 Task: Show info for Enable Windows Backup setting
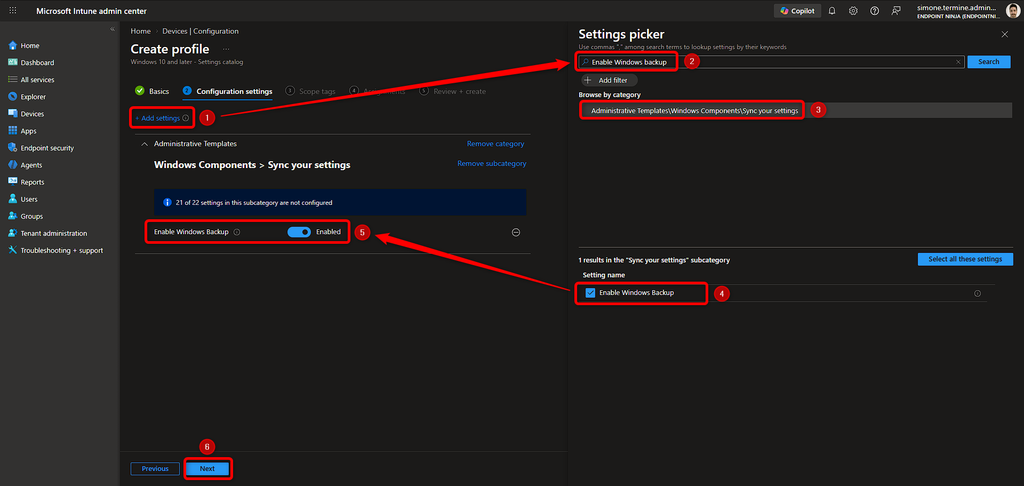[236, 232]
